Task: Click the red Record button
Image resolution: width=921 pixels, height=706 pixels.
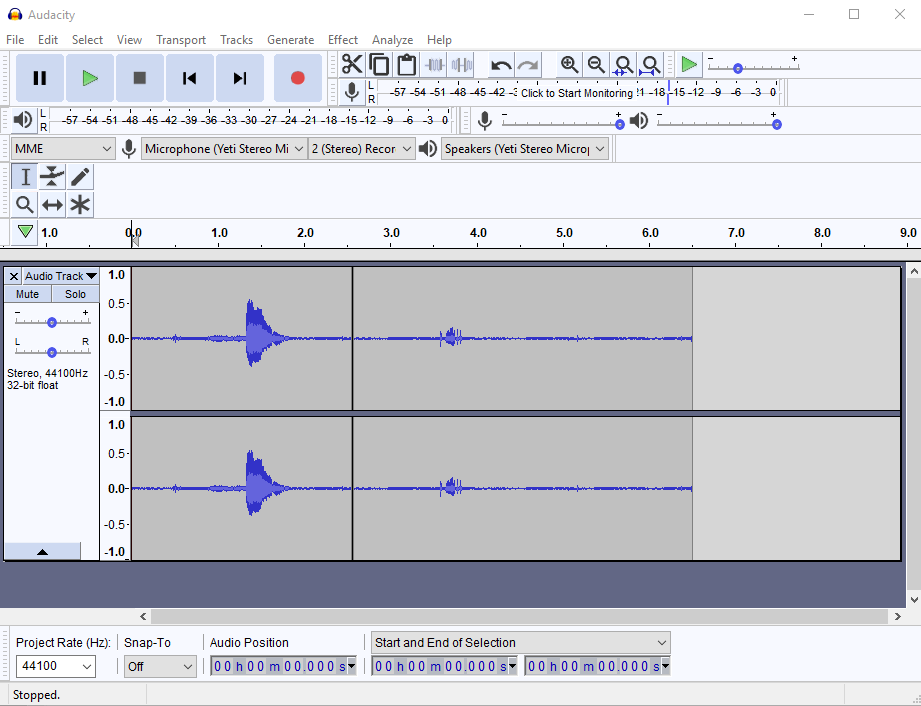Action: point(298,78)
